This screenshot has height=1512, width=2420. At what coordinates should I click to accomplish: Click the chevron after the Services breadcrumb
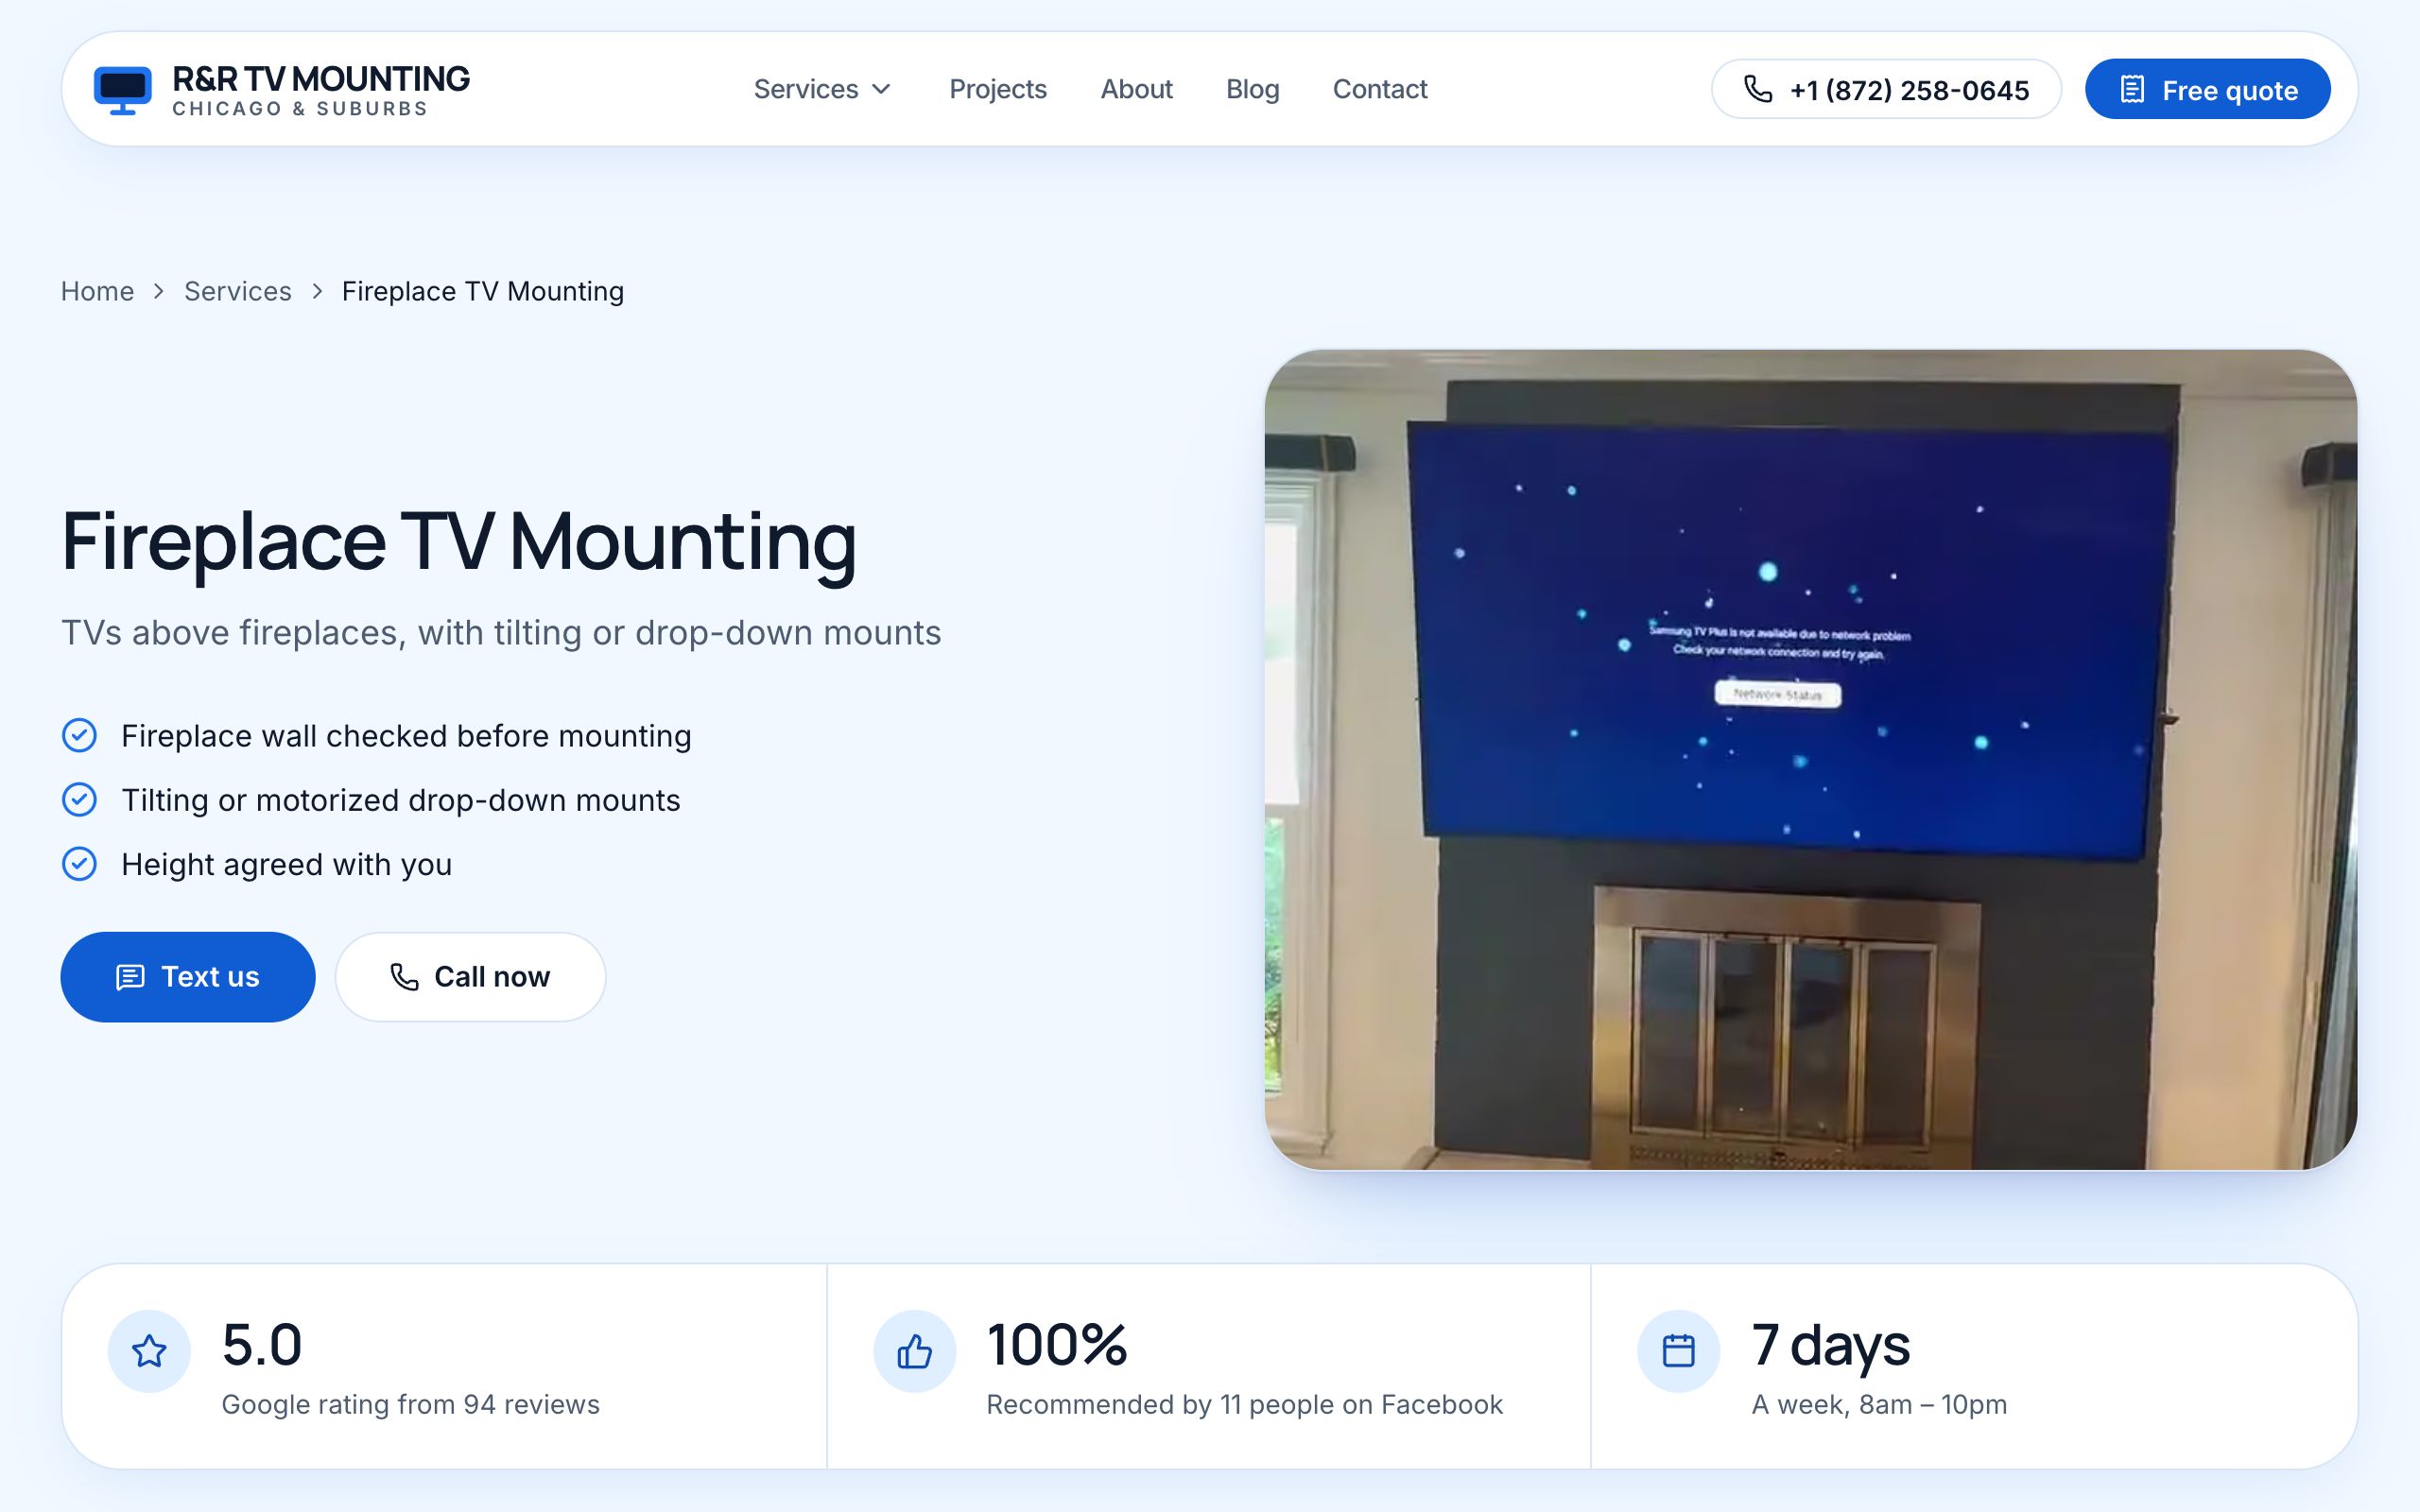317,291
